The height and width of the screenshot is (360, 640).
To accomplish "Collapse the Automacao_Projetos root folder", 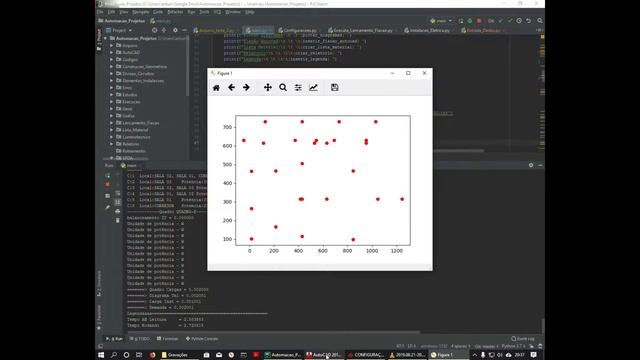I will tap(105, 38).
